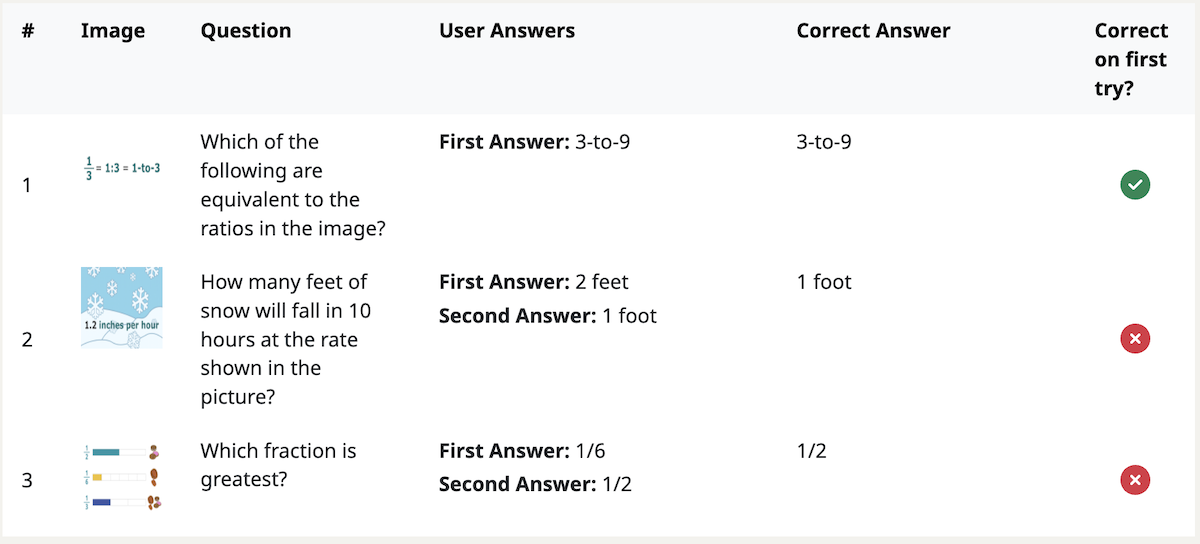1200x544 pixels.
Task: Click the Correct Answer column header
Action: 873,31
